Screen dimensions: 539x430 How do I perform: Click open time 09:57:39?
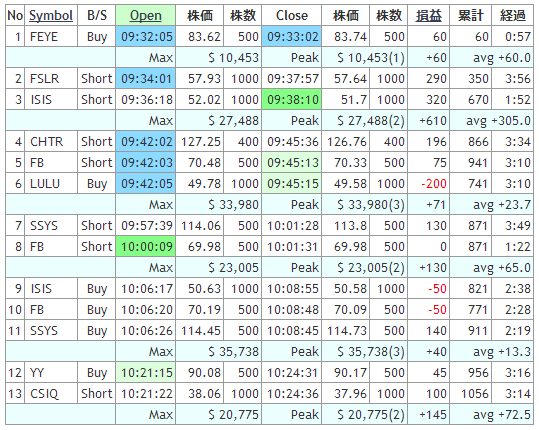point(146,225)
